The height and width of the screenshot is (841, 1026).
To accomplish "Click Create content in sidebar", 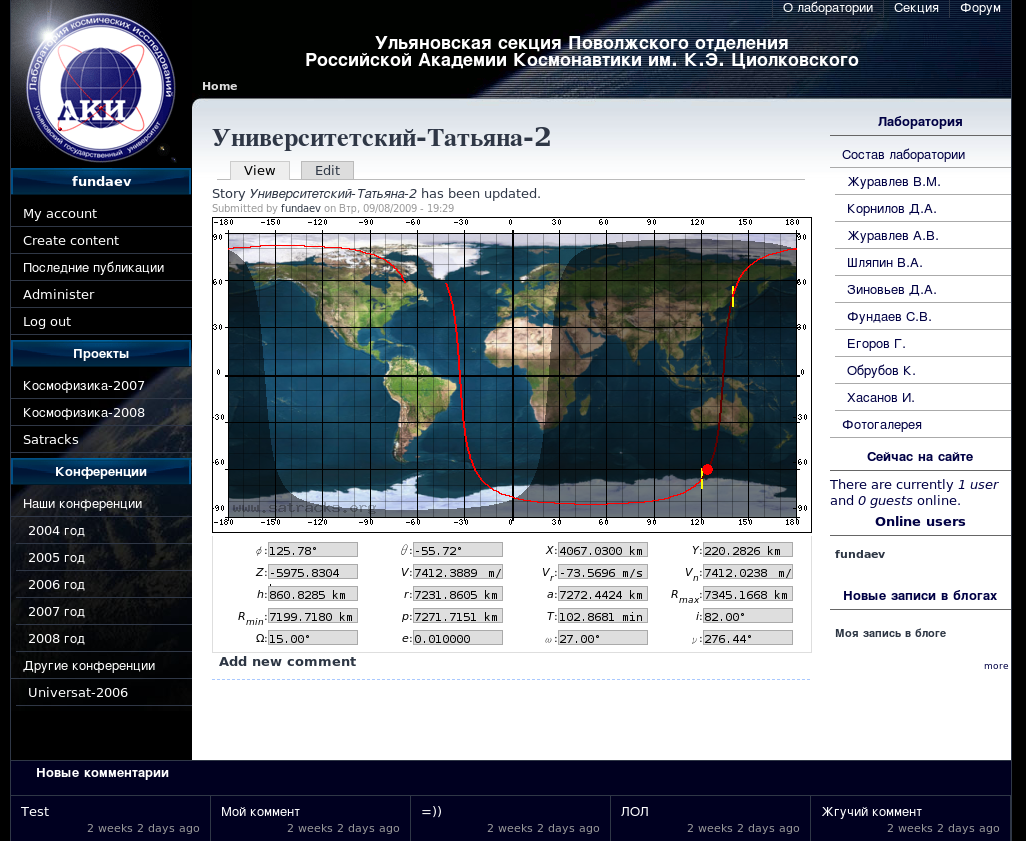I will [71, 241].
